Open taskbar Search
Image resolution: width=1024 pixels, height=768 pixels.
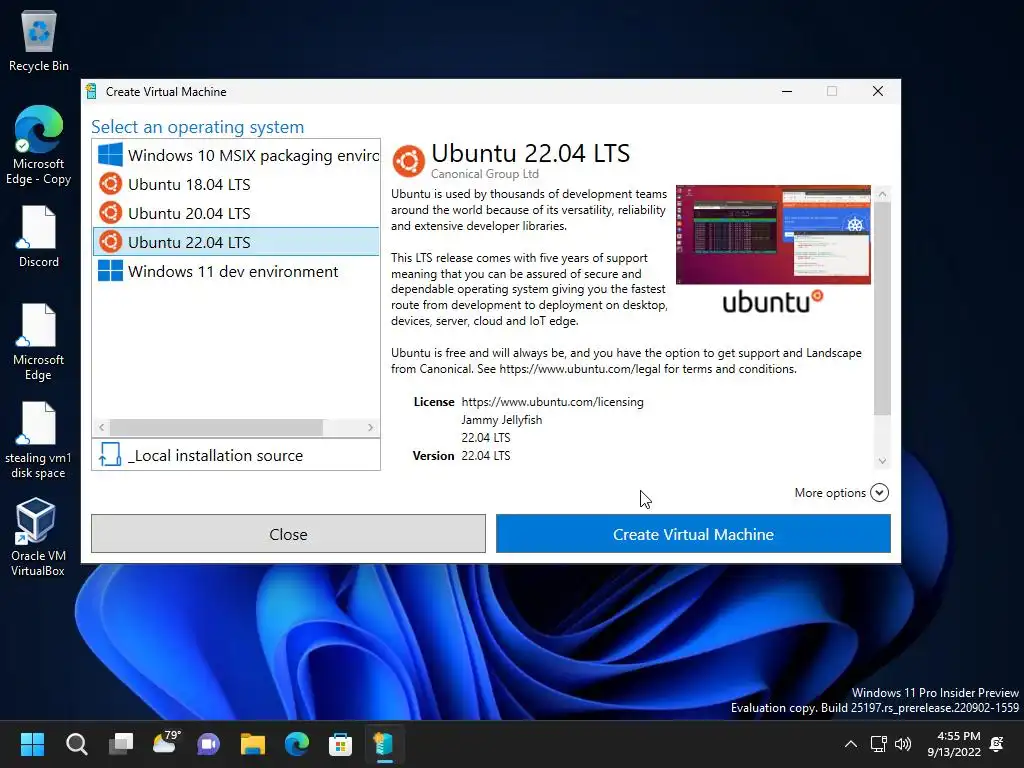click(76, 744)
